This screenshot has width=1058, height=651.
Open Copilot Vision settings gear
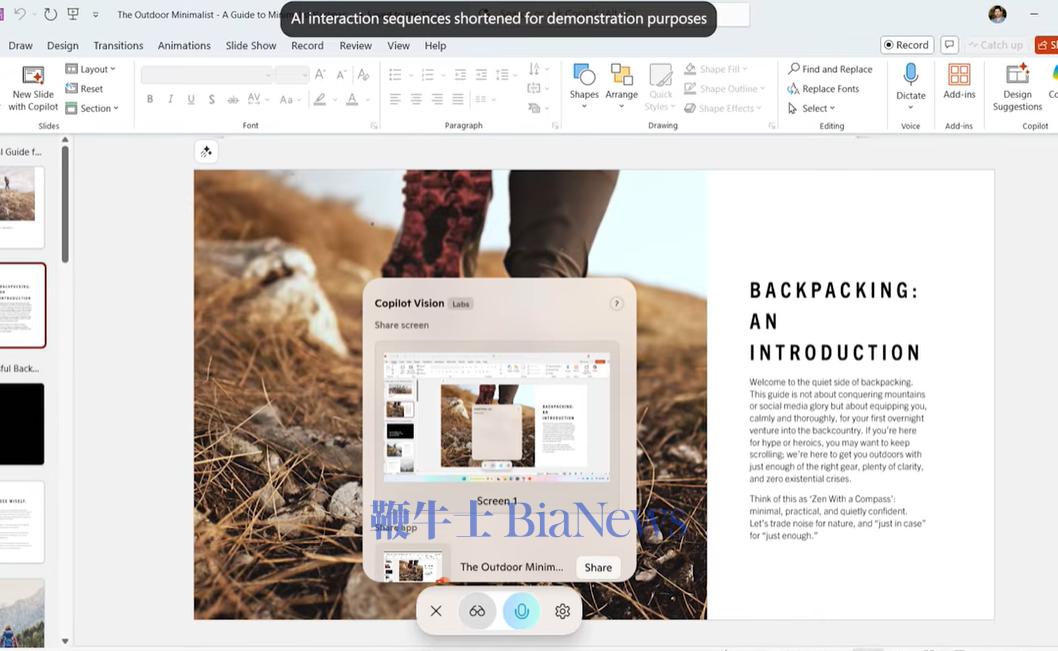point(563,611)
